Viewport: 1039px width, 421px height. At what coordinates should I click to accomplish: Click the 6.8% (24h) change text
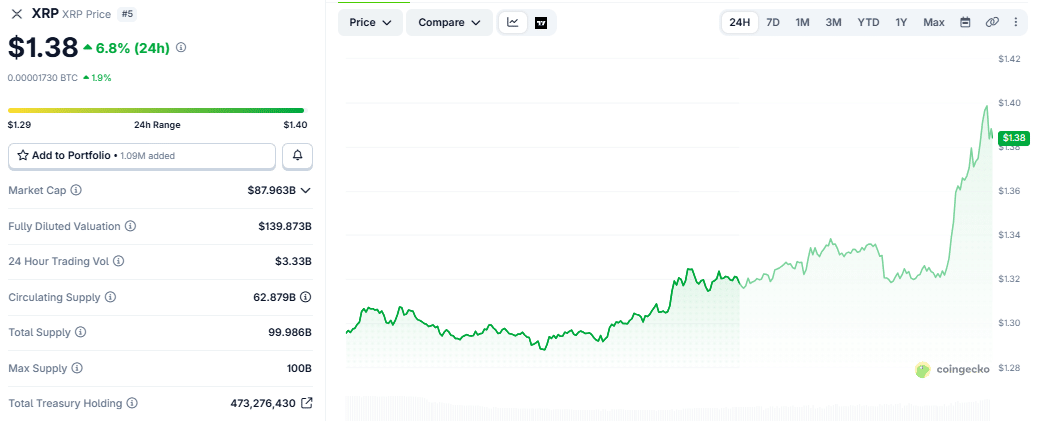coord(133,48)
